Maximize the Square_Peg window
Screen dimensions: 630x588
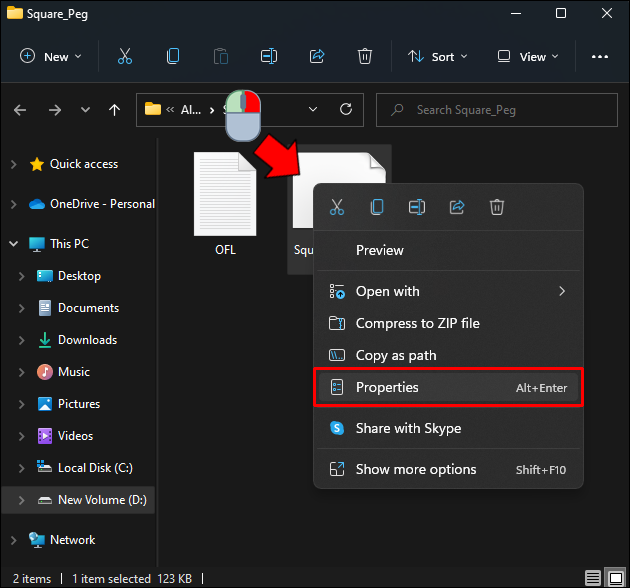pyautogui.click(x=560, y=13)
